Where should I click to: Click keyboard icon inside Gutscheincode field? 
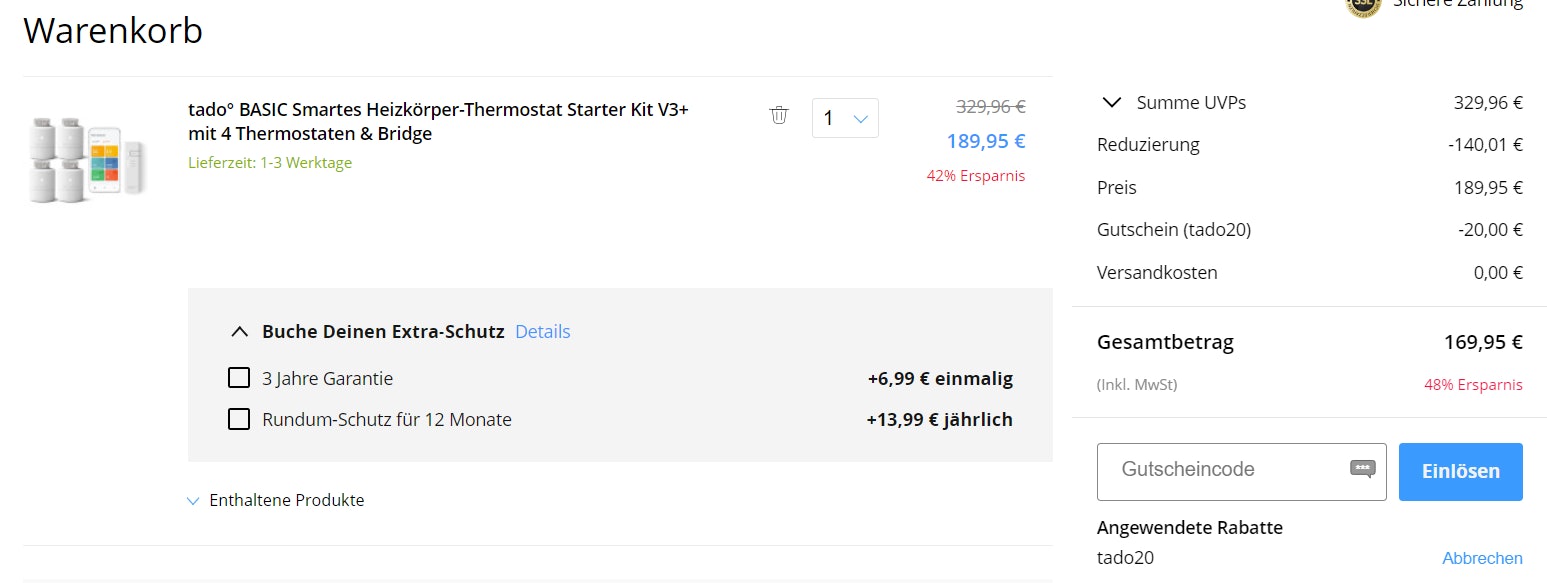tap(1362, 469)
